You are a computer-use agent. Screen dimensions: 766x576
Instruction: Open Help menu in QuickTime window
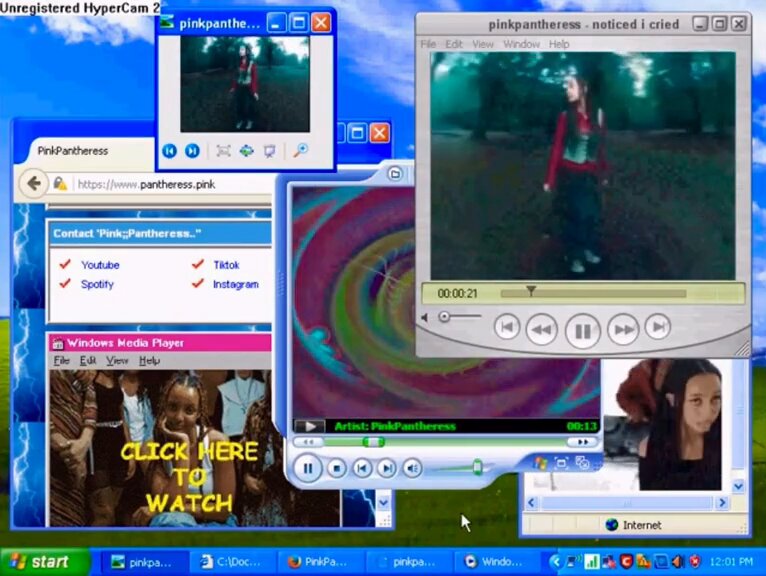coord(559,44)
